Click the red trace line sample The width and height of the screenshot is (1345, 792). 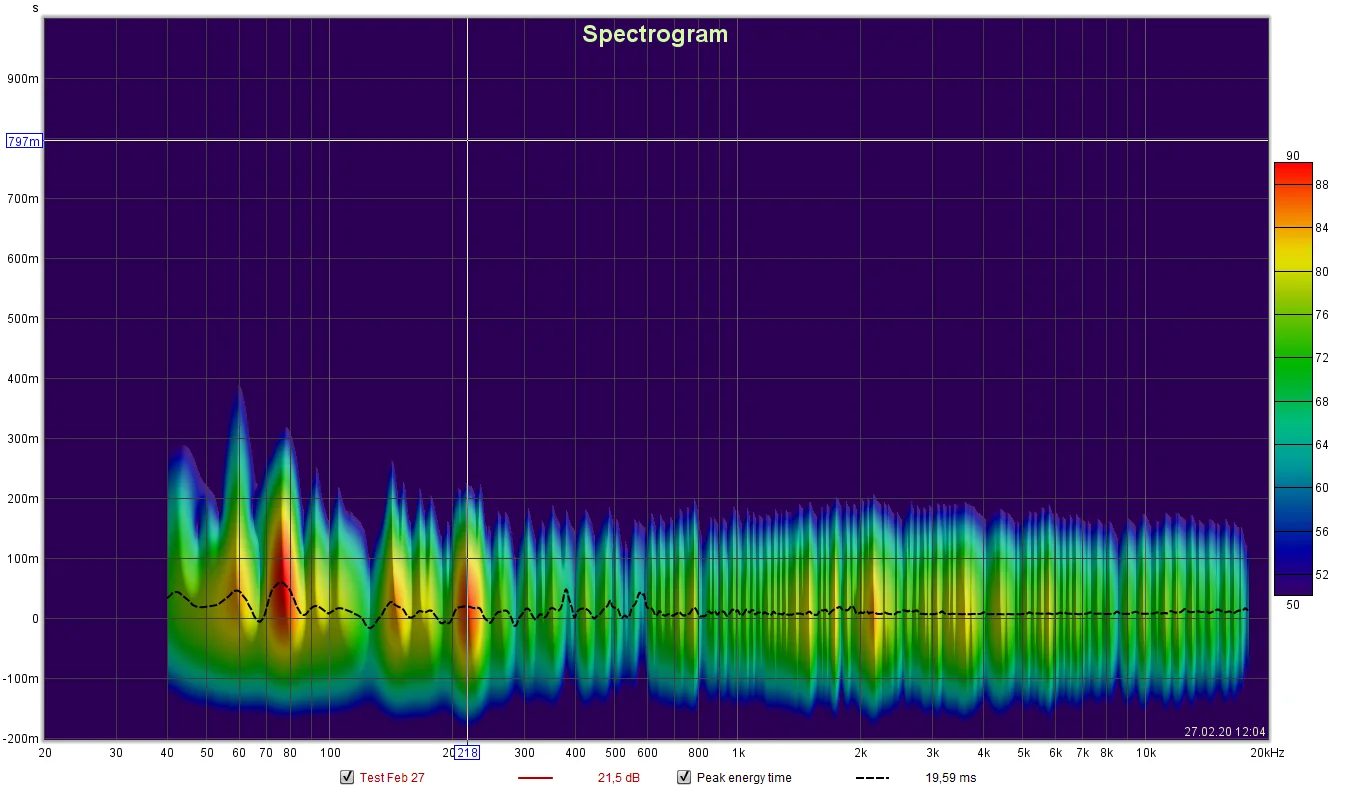535,778
